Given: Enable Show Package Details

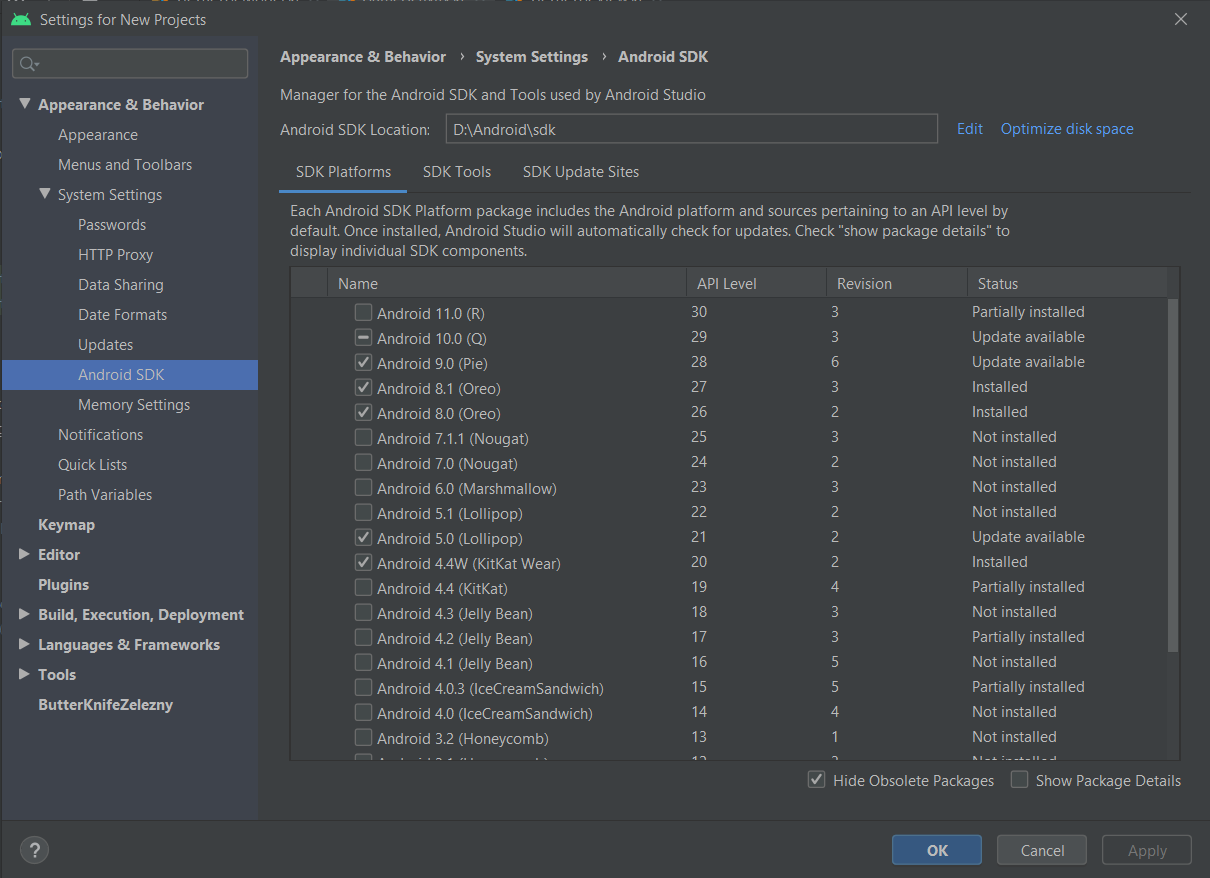Looking at the screenshot, I should pos(1019,780).
